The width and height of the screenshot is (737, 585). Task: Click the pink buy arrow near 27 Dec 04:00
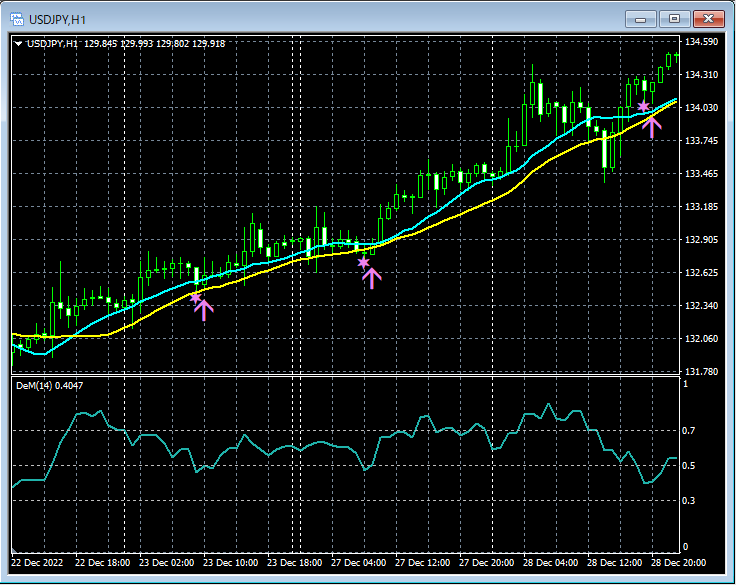tap(371, 278)
